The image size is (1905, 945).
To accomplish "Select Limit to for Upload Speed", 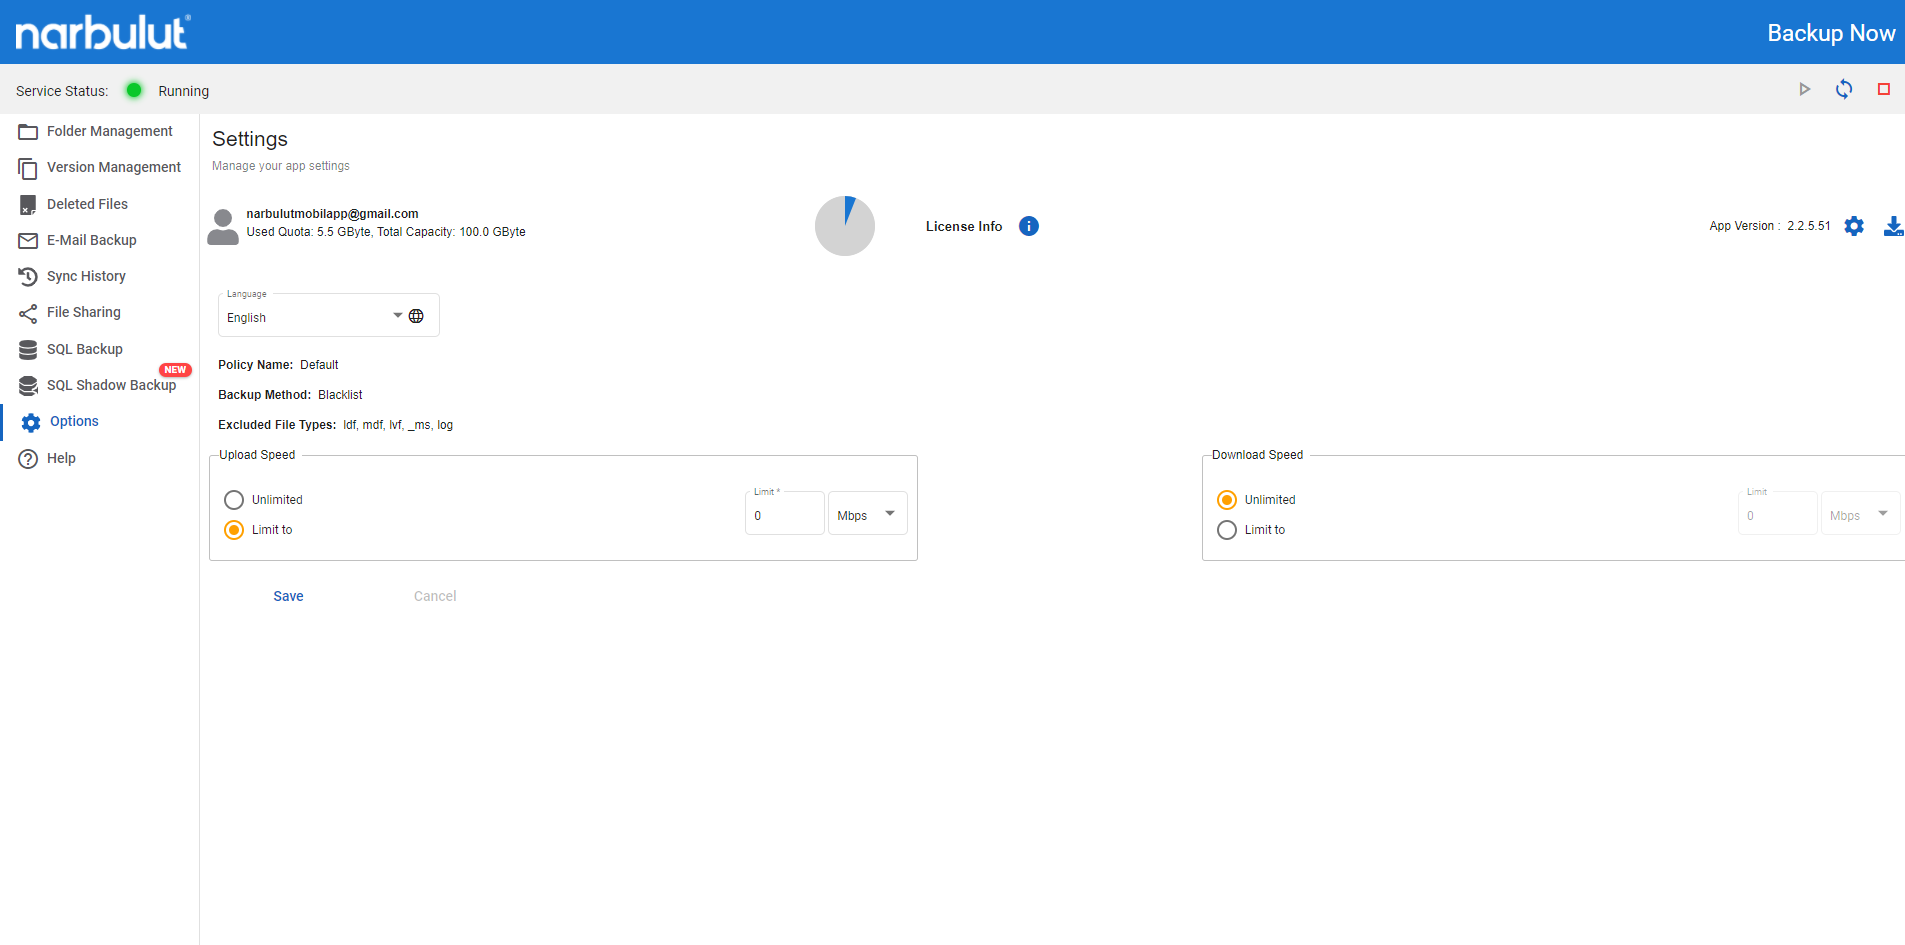I will (234, 530).
